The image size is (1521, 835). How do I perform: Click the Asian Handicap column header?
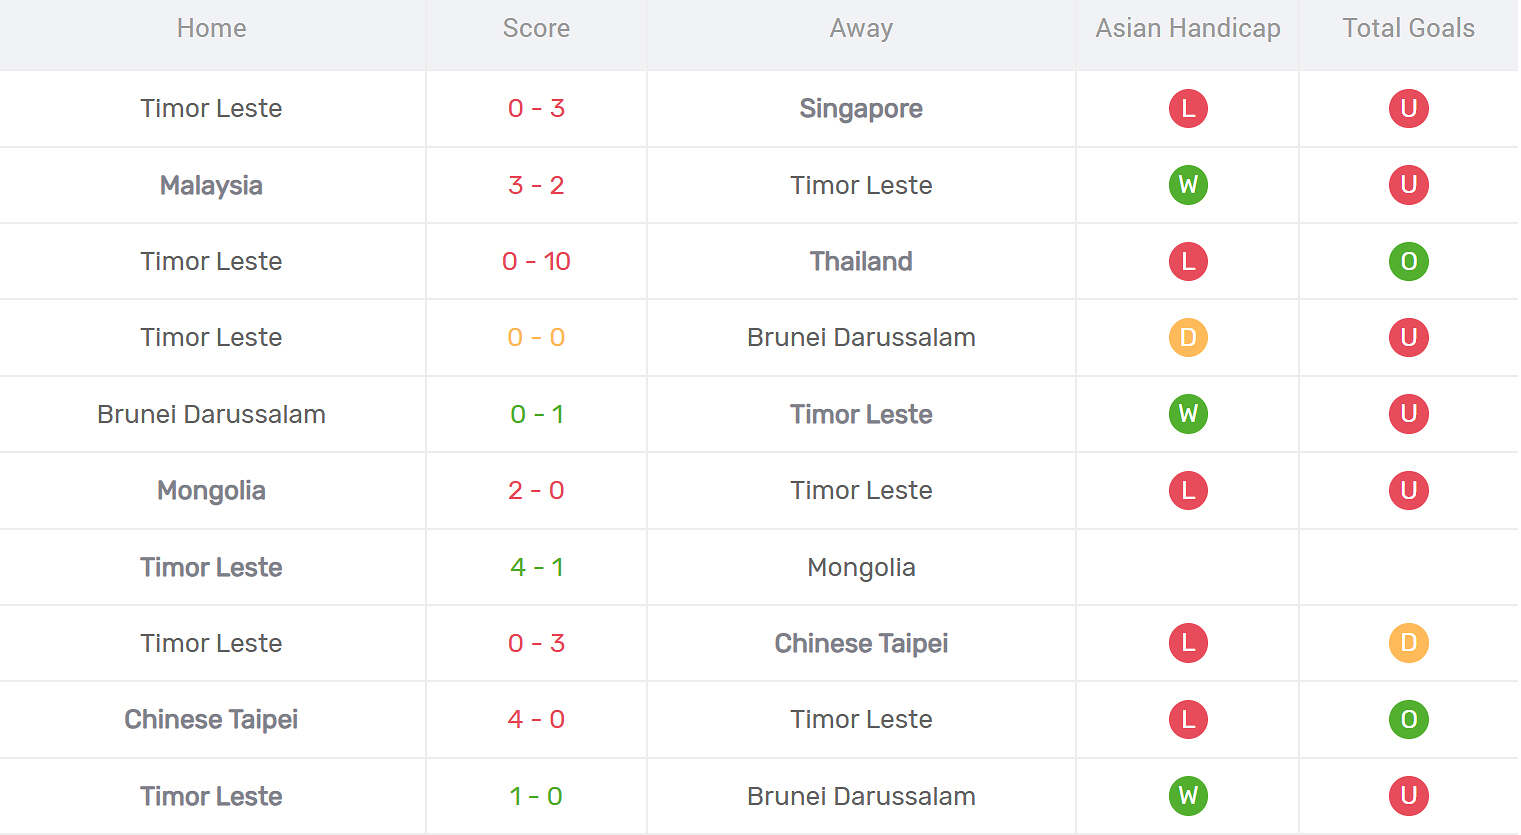[1188, 28]
